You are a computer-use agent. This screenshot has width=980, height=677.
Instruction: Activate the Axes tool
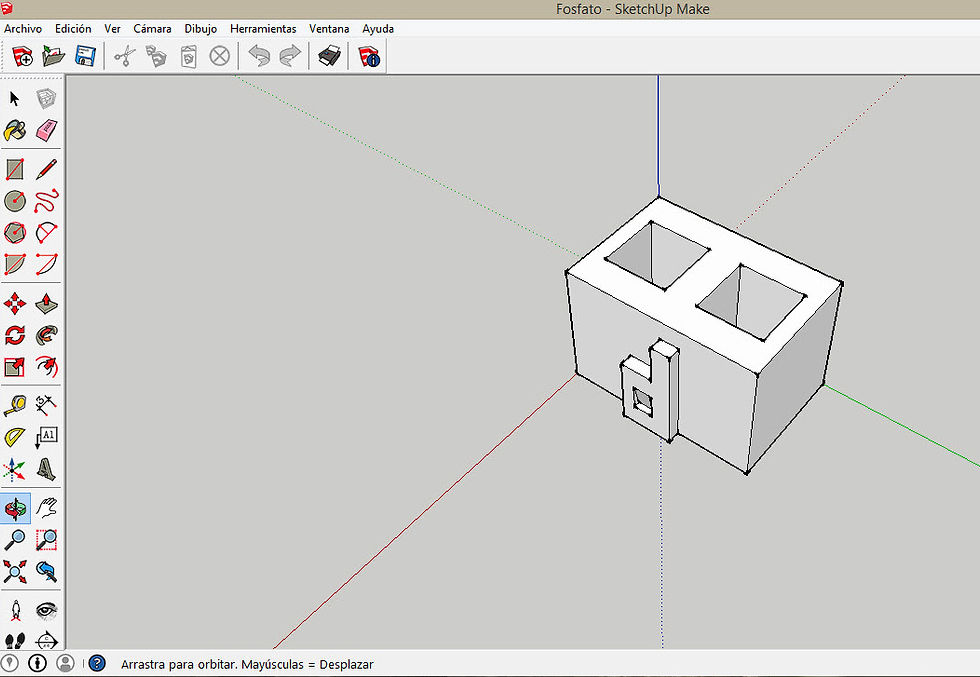[14, 469]
